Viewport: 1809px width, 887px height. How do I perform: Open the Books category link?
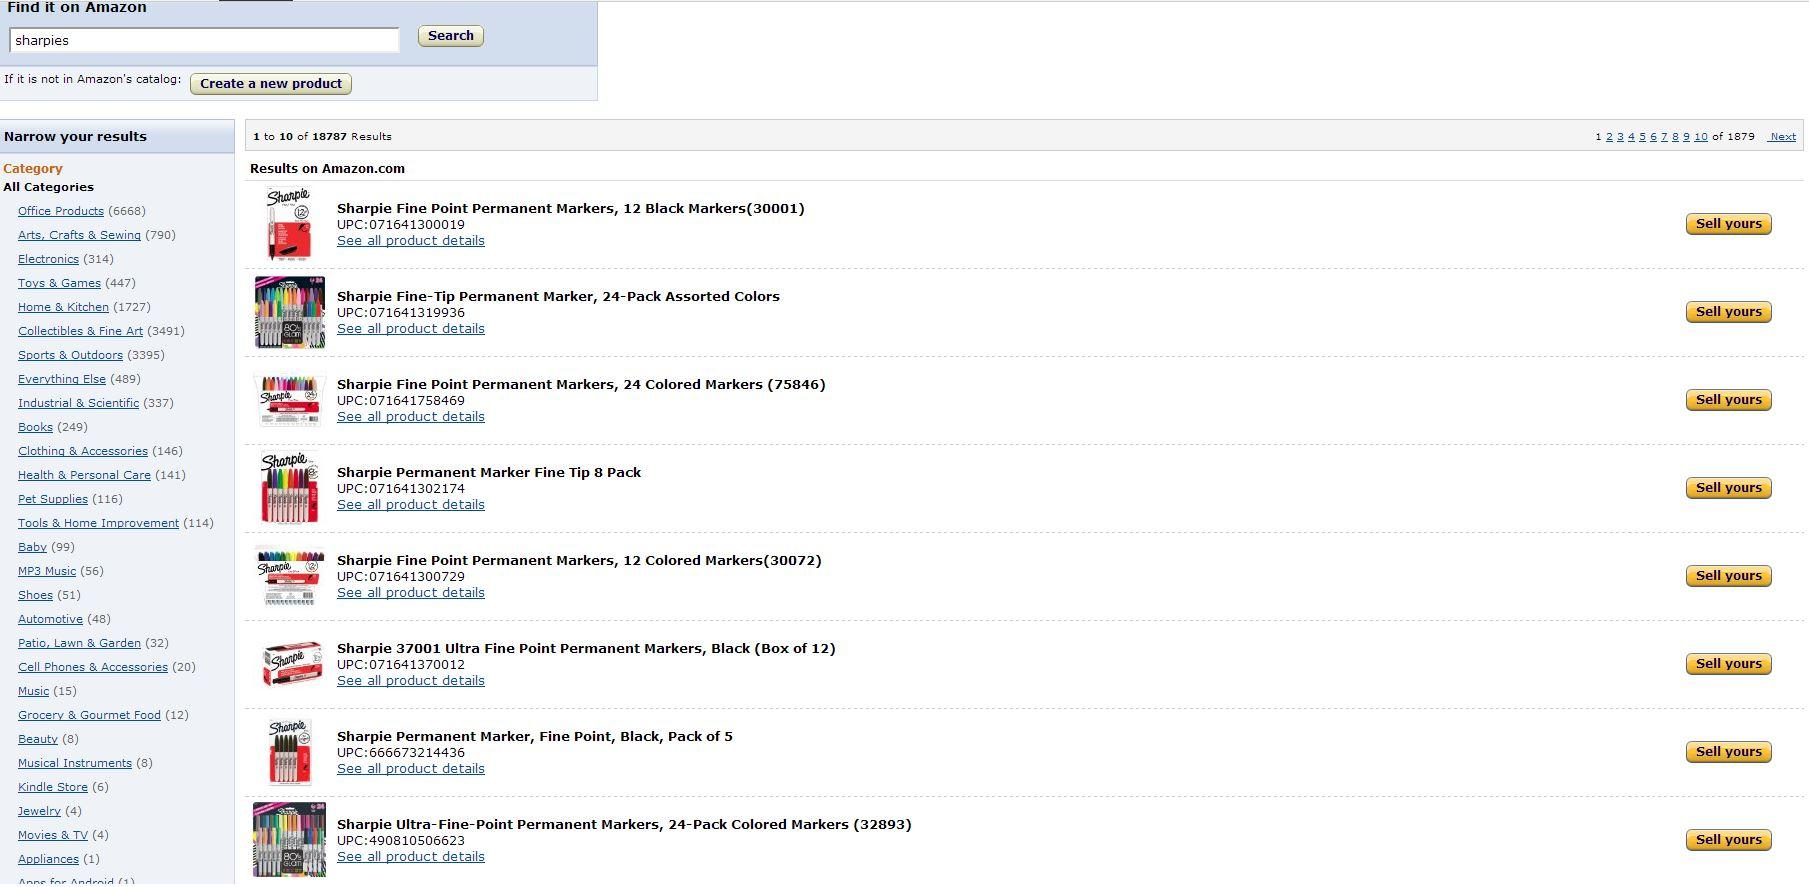tap(35, 427)
